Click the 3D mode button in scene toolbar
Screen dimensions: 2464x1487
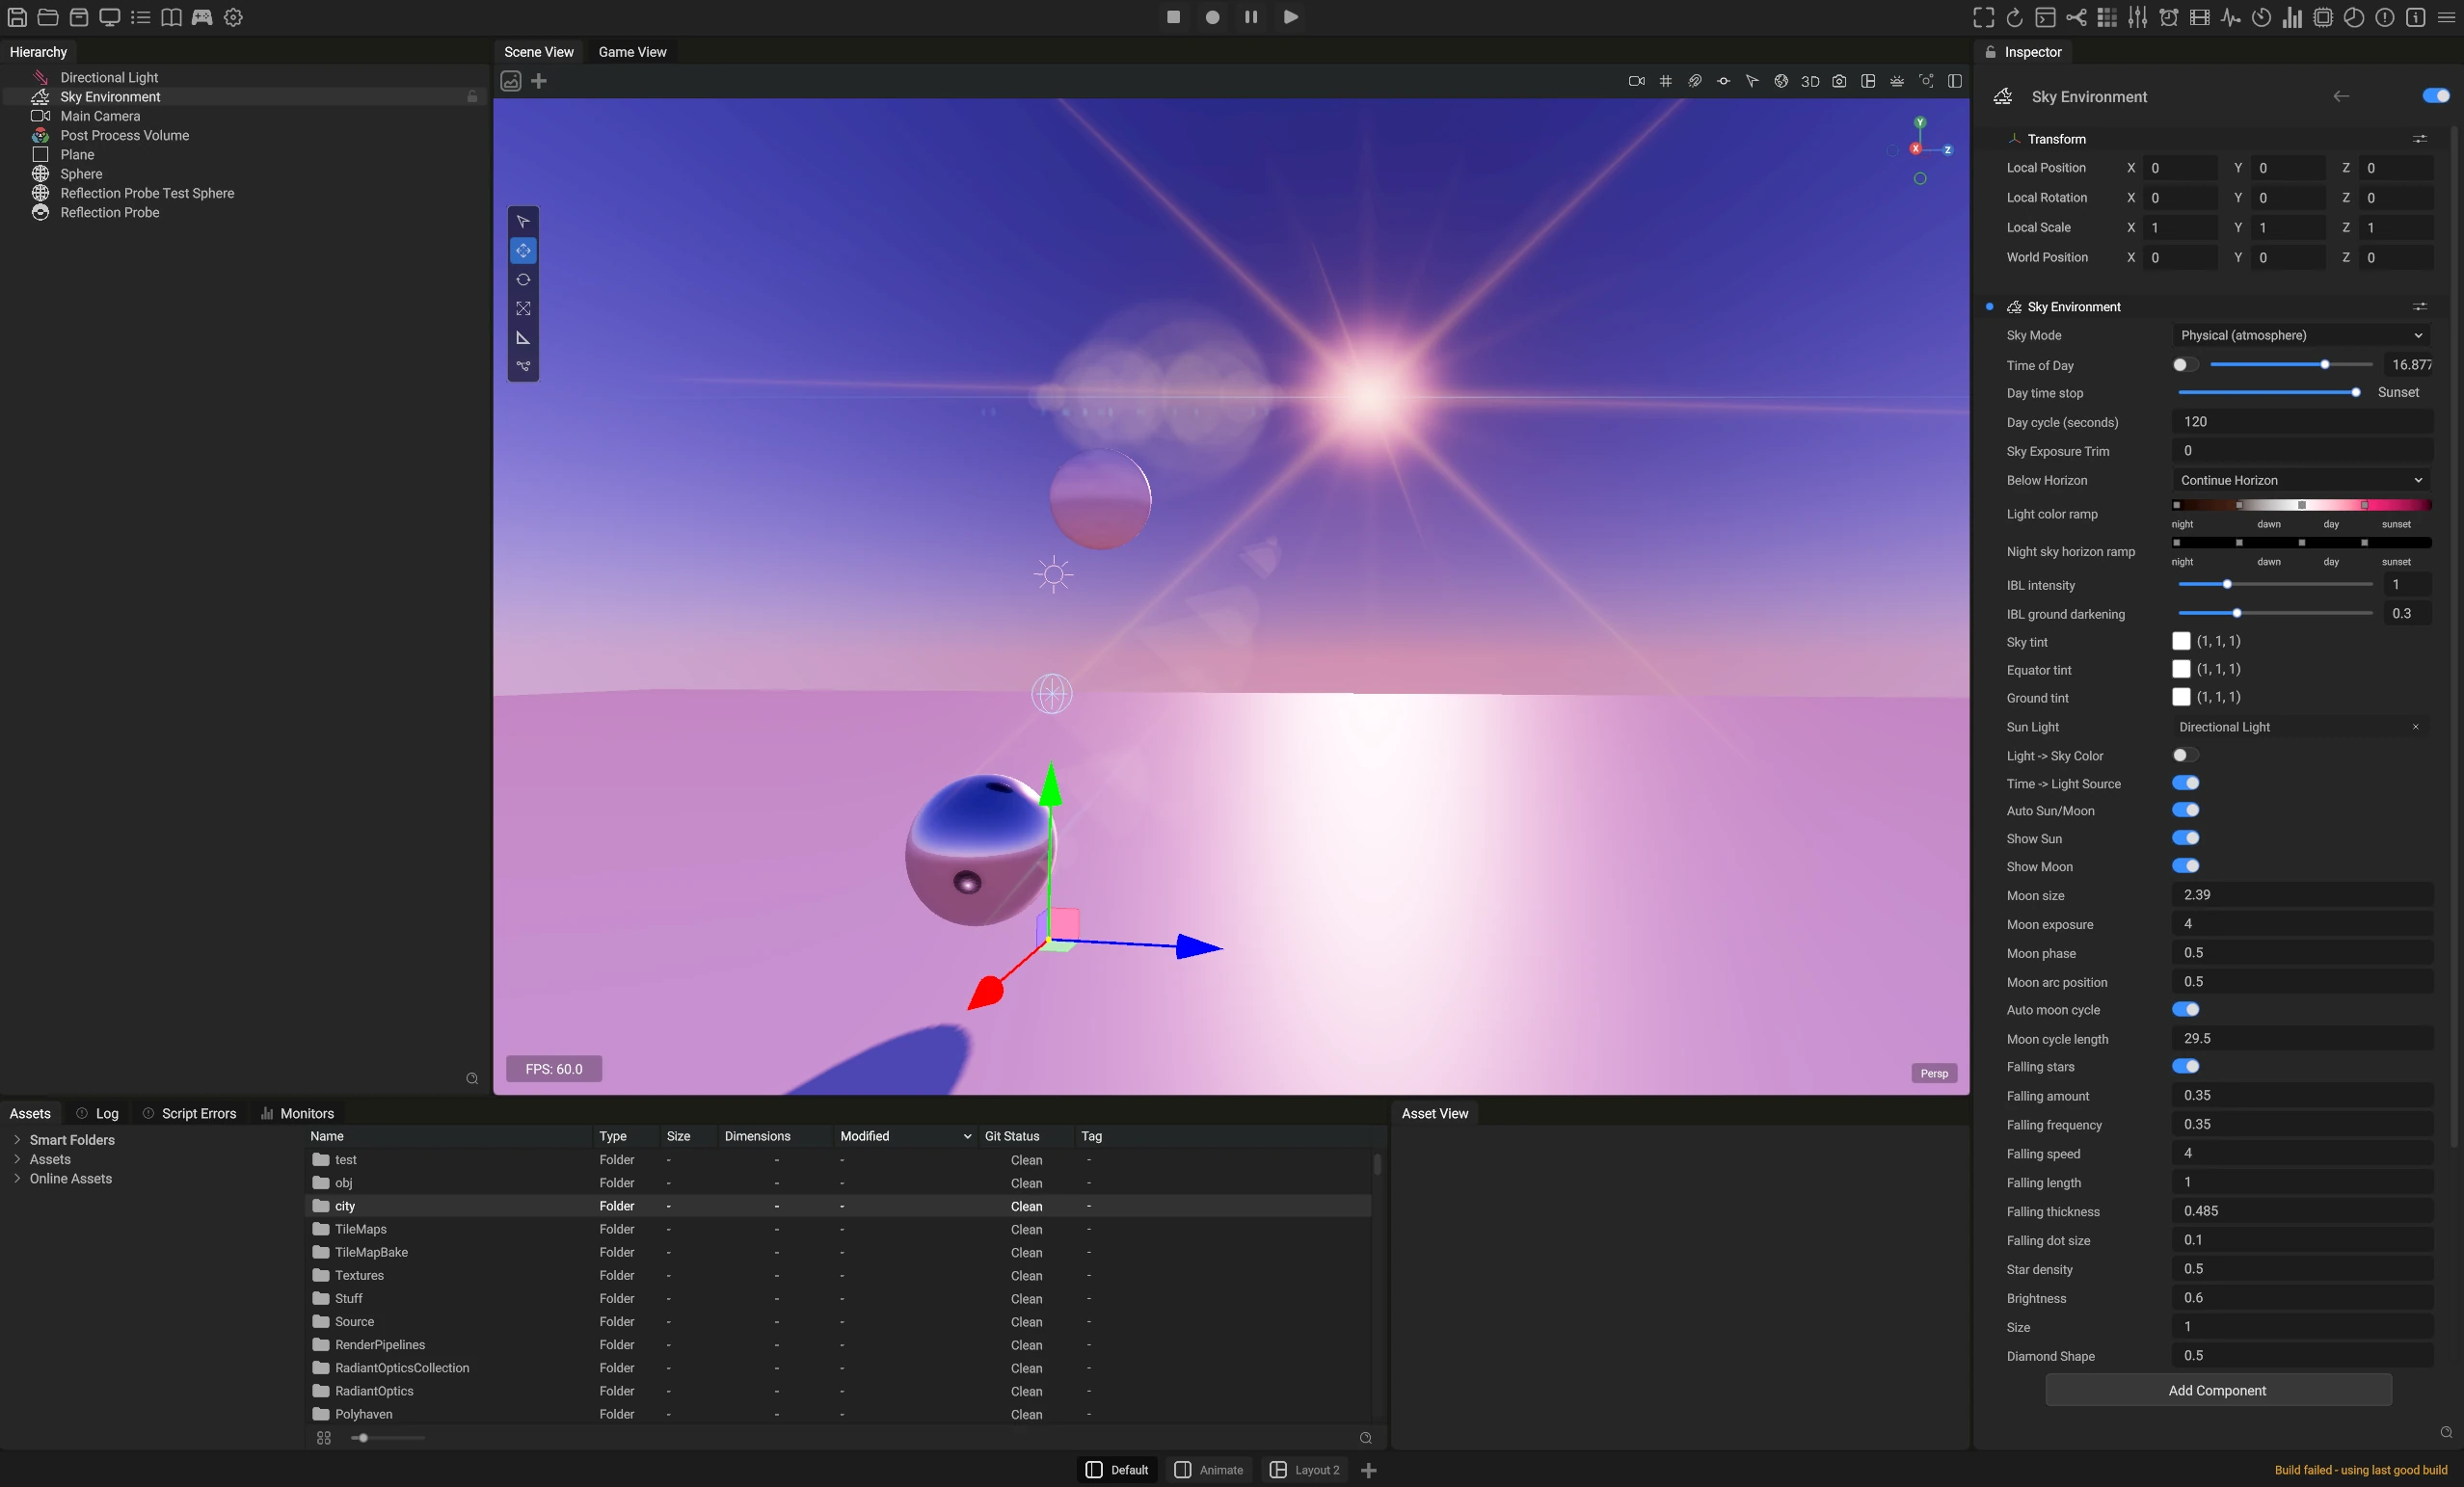pyautogui.click(x=1810, y=81)
